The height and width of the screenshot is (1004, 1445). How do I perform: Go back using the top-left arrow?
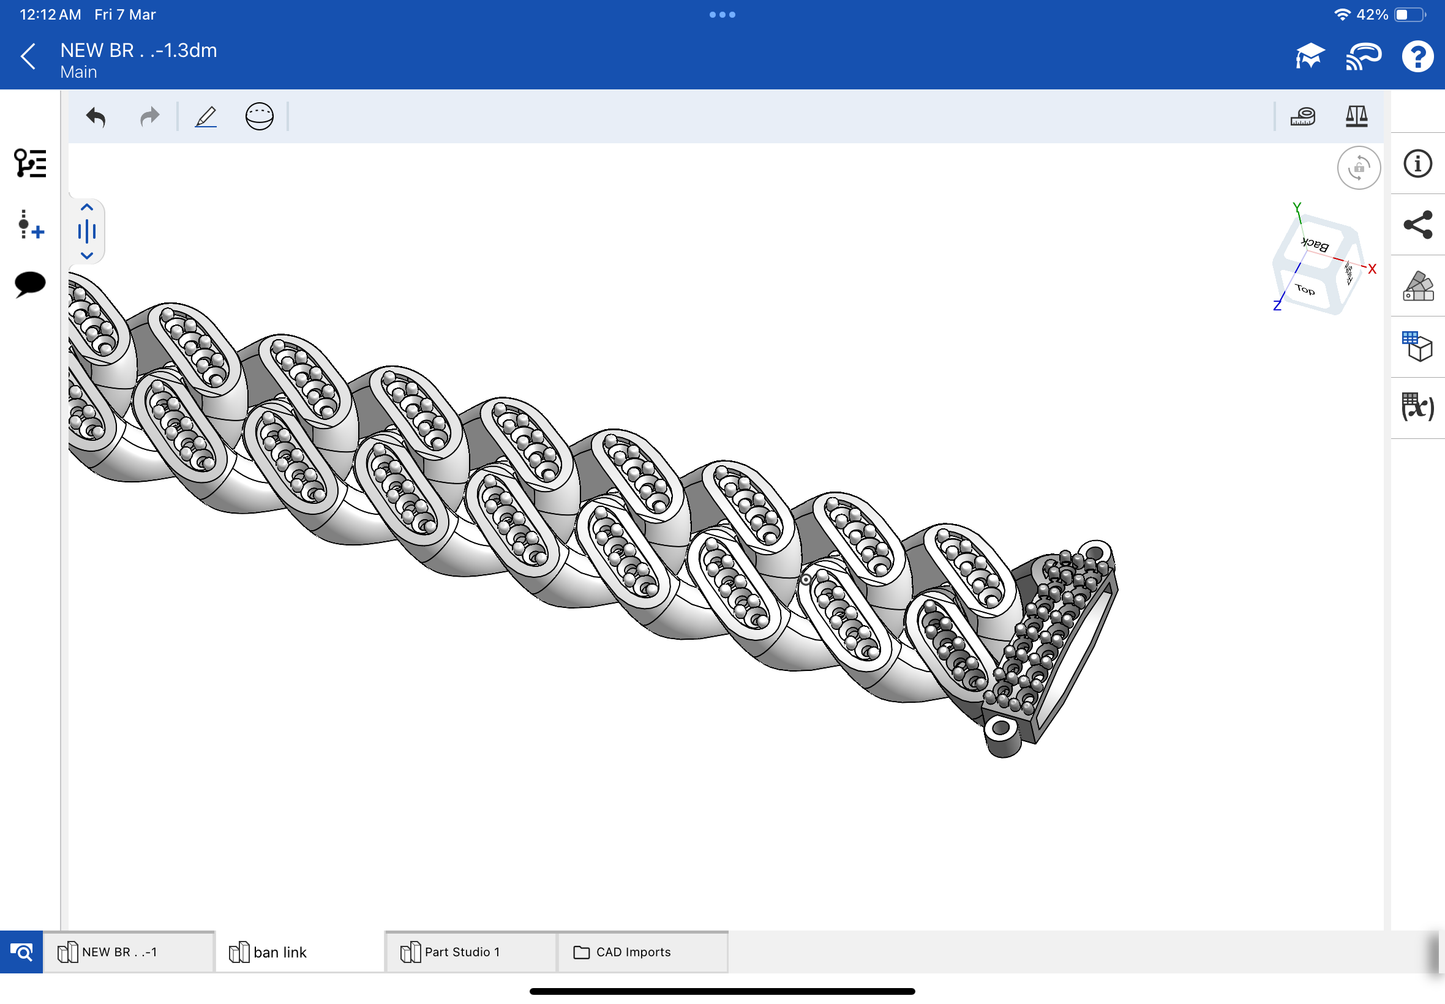28,57
